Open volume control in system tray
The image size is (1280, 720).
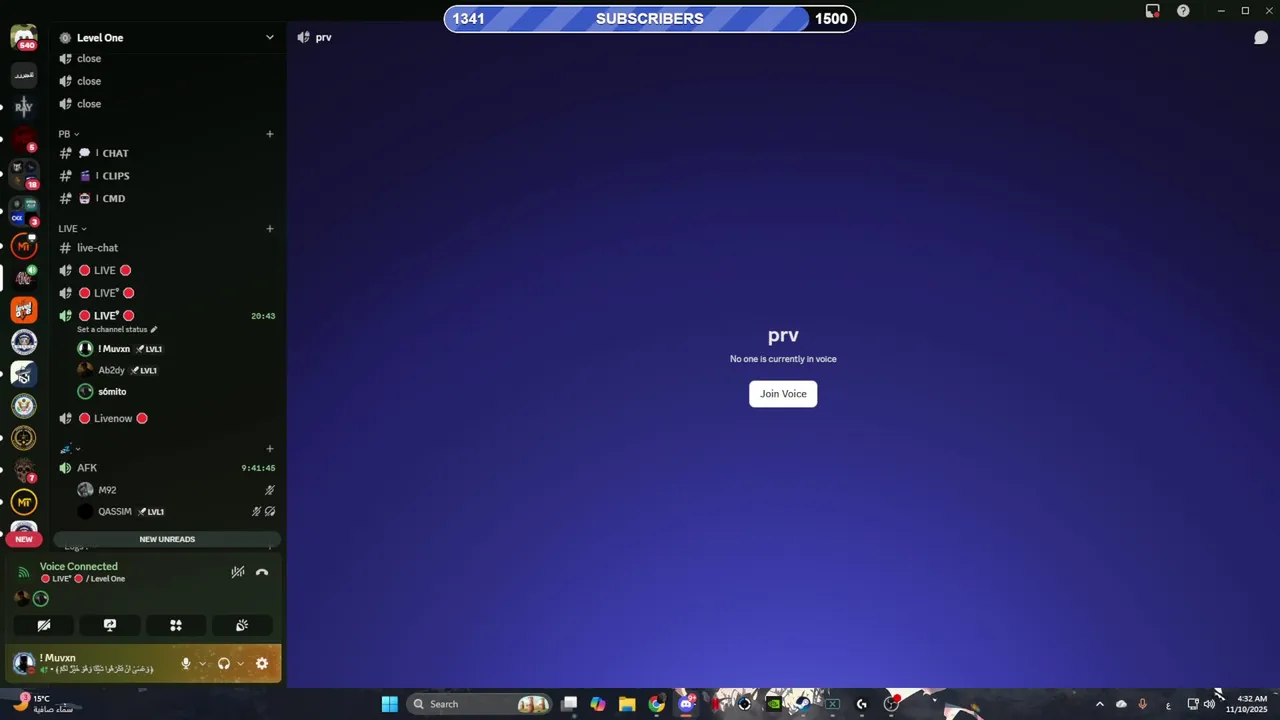[x=1209, y=704]
